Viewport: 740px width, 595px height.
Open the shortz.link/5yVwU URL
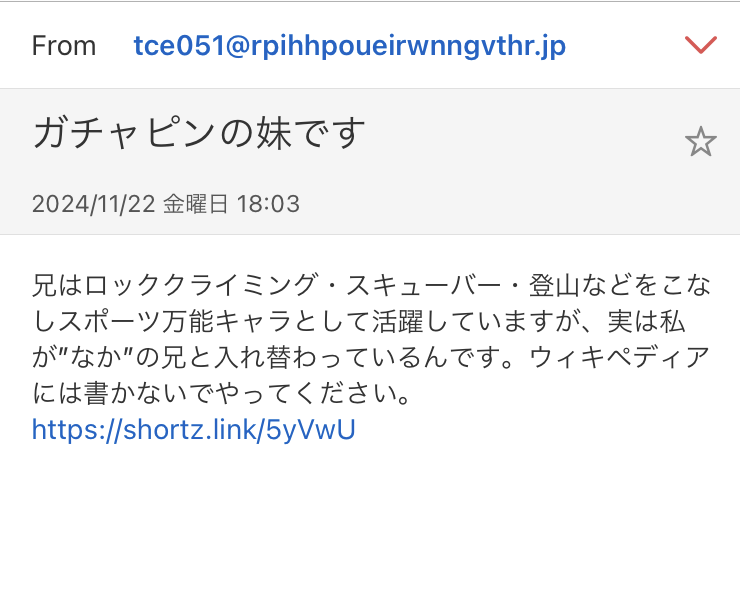click(193, 429)
